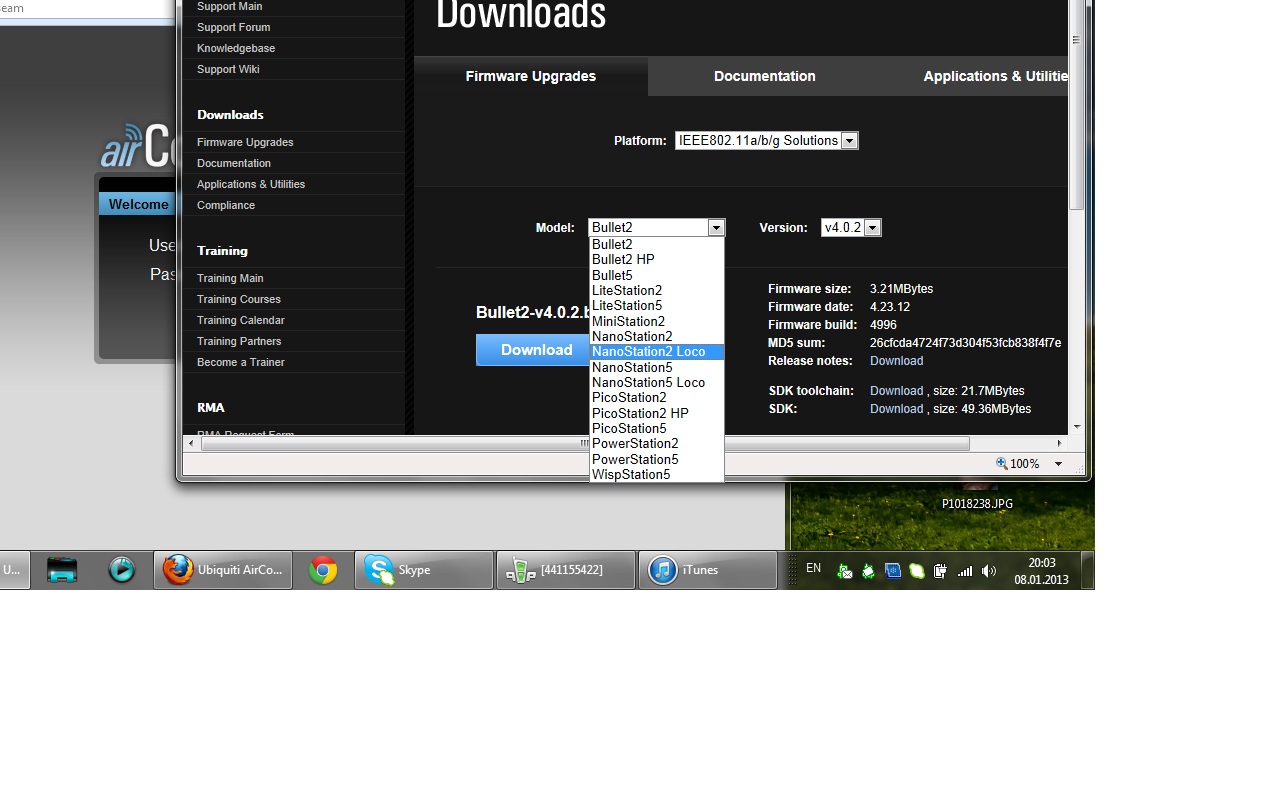Screen dimensions: 1280x800
Task: Click the Become a Trainer link
Action: tap(241, 362)
